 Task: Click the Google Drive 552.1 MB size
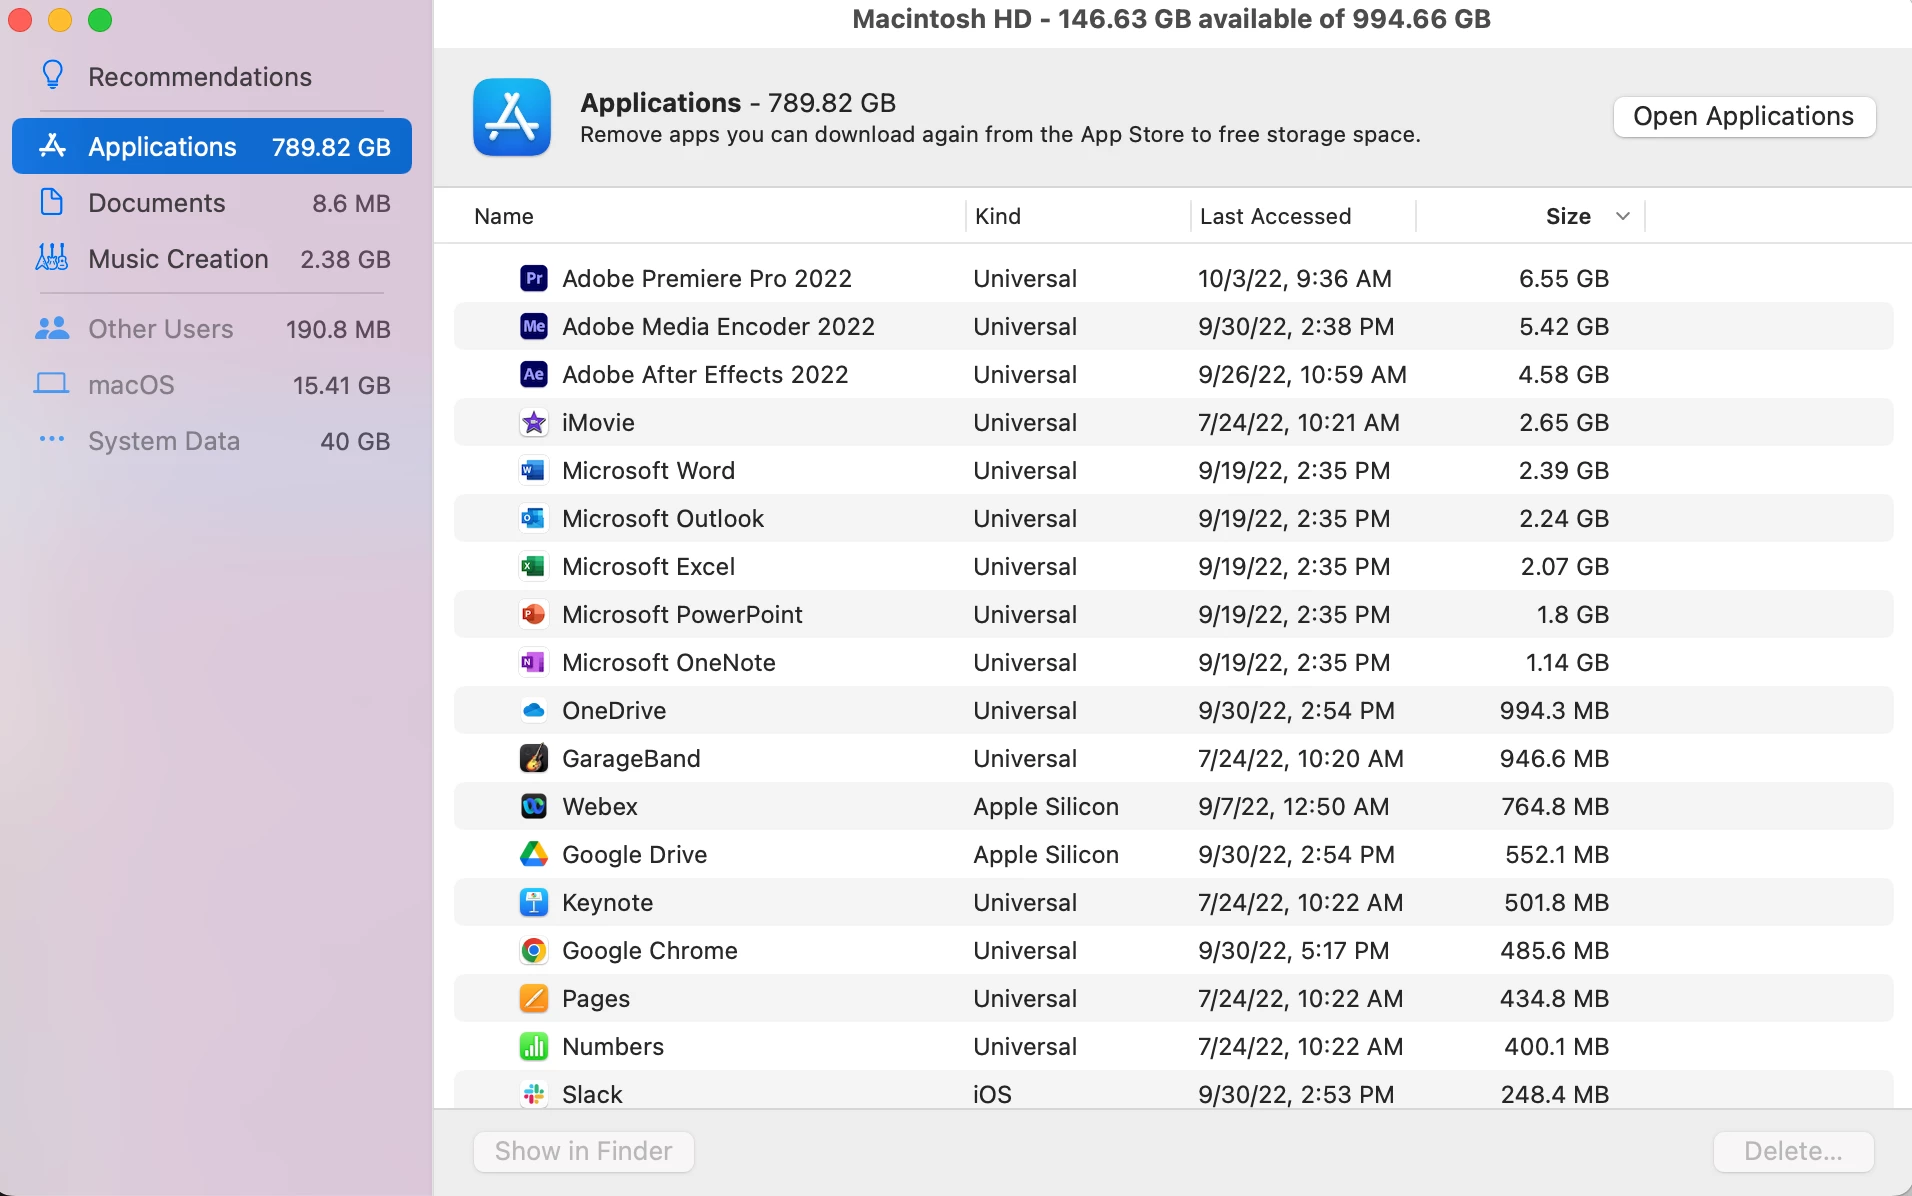pyautogui.click(x=1556, y=854)
